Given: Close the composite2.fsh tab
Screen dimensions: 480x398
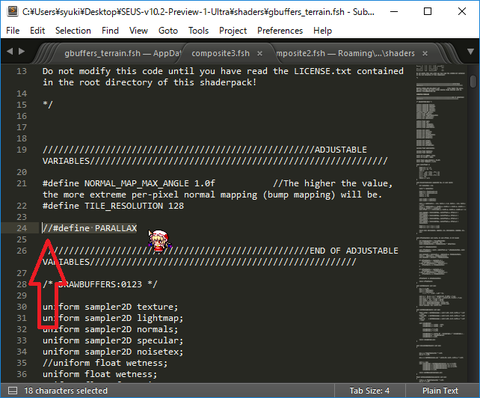Looking at the screenshot, I should coord(425,54).
